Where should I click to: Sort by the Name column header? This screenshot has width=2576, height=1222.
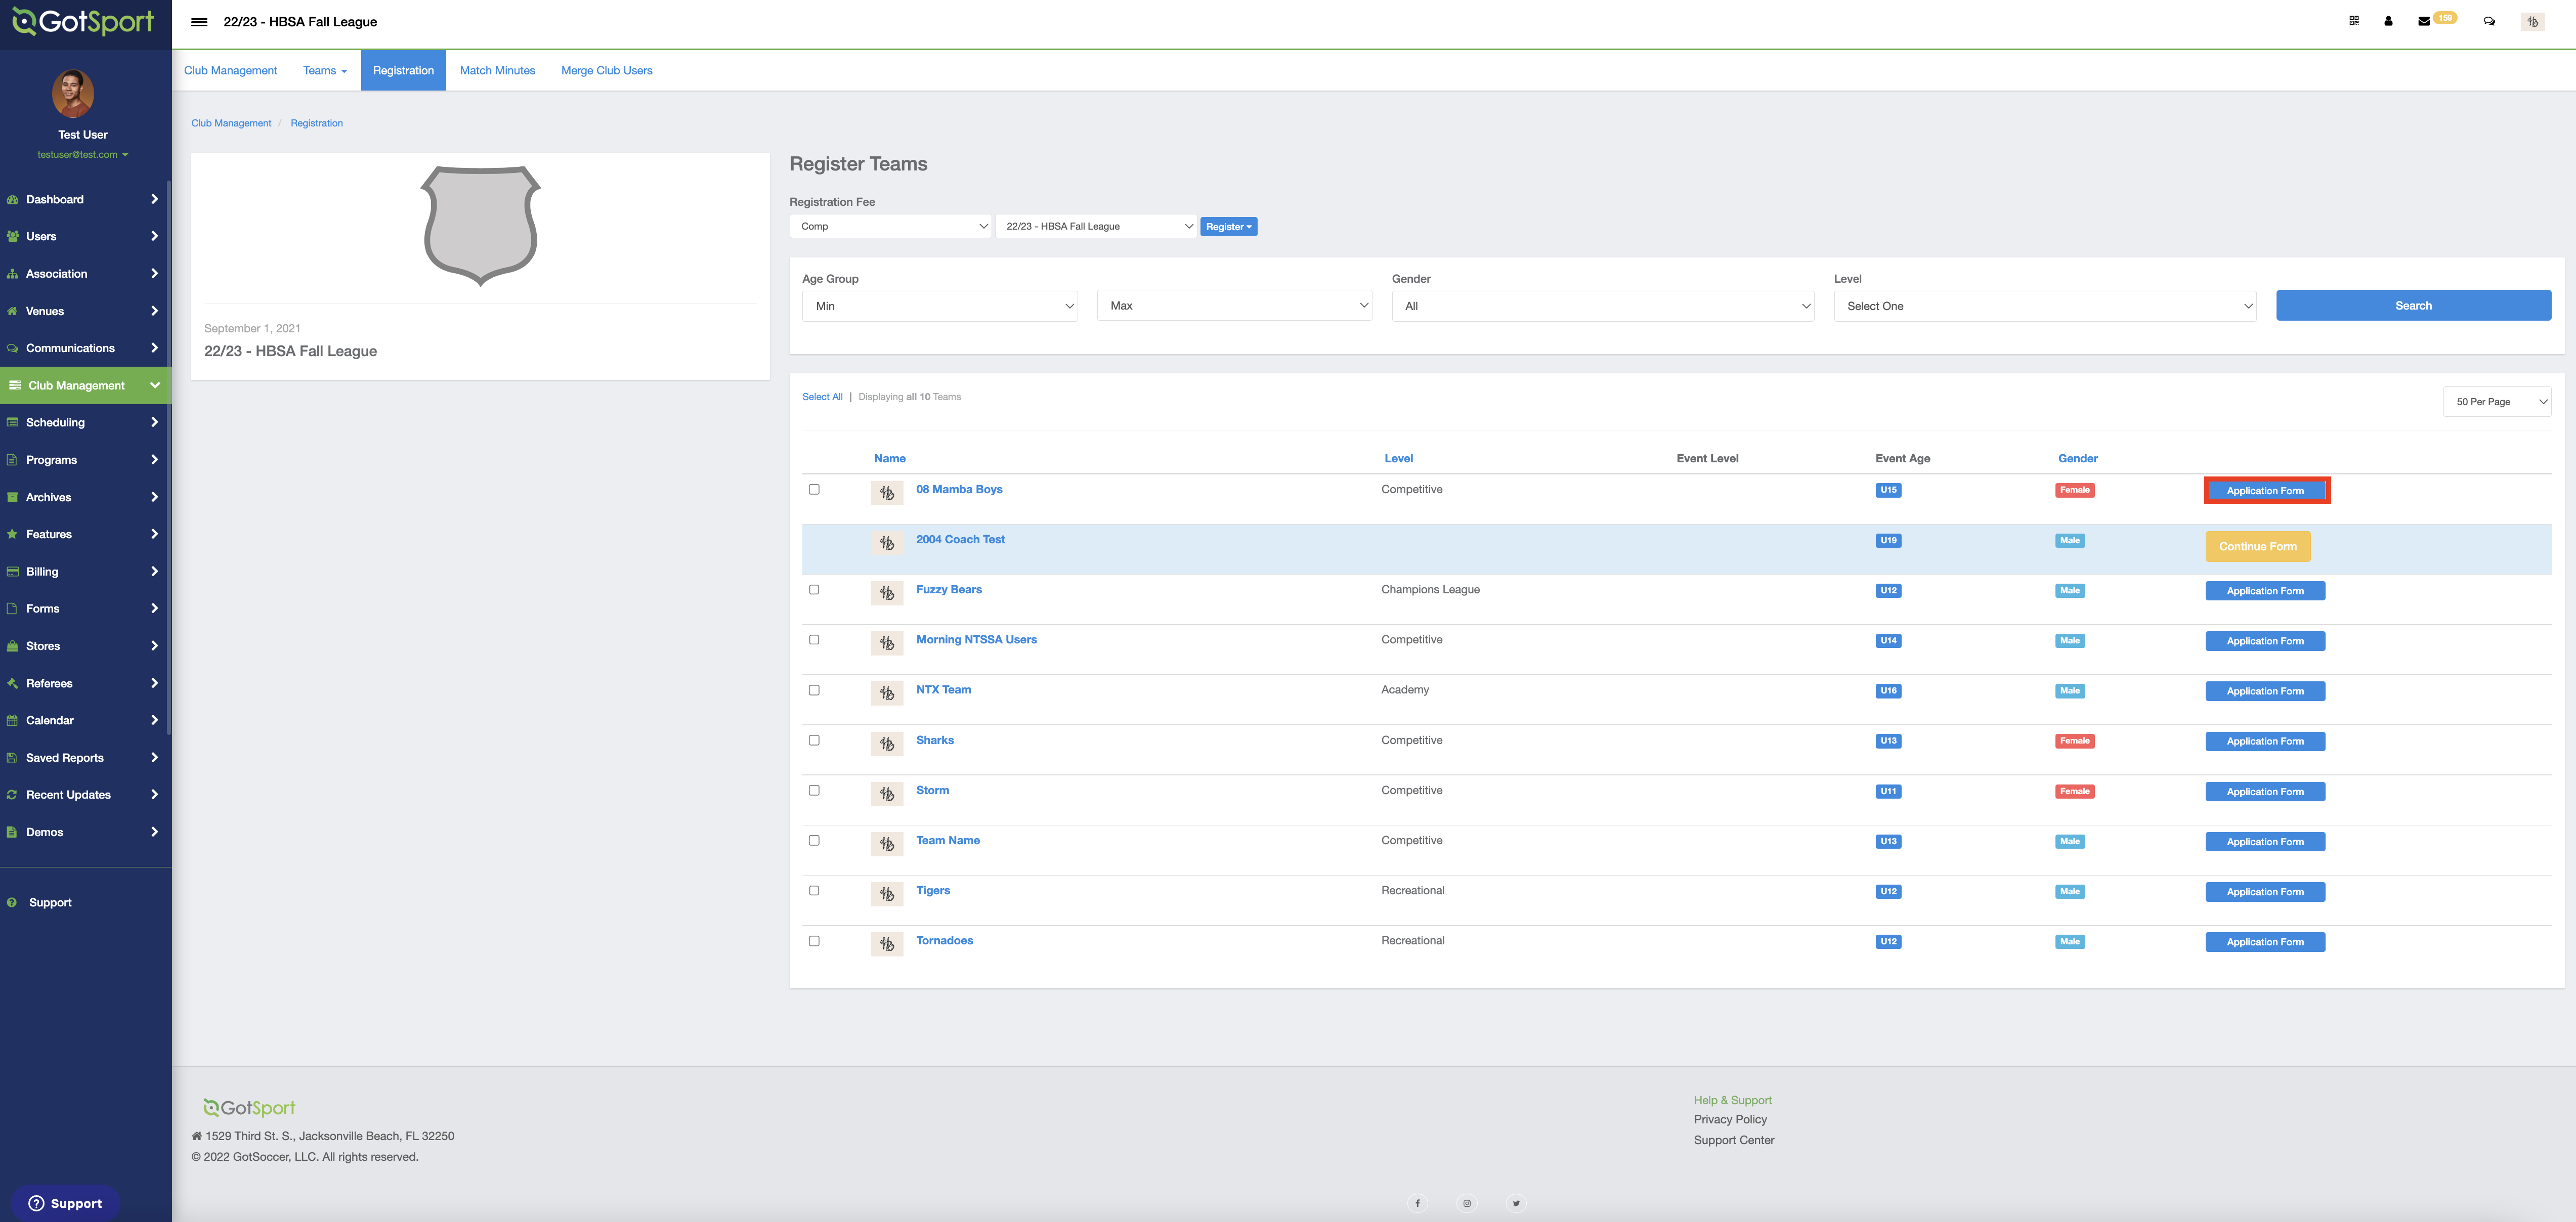click(x=890, y=459)
